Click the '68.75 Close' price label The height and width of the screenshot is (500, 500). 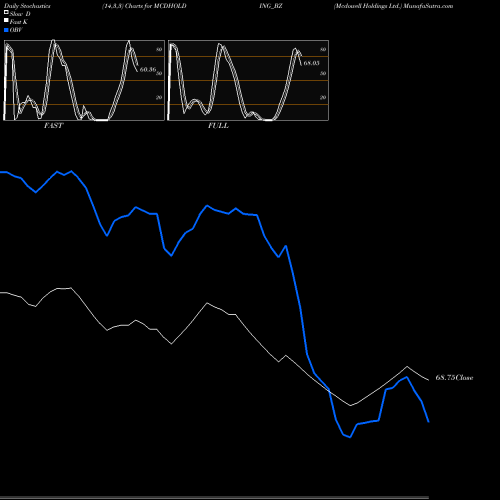tap(454, 378)
